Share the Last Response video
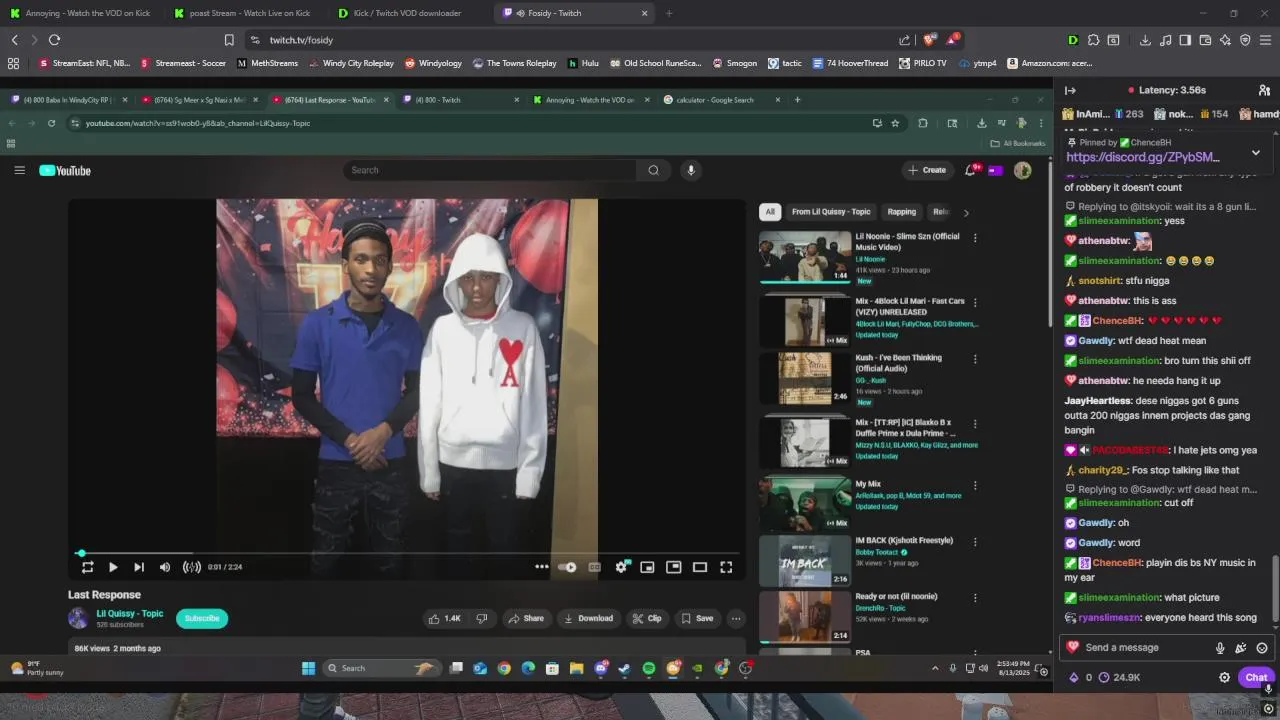Viewport: 1280px width, 720px height. 526,618
